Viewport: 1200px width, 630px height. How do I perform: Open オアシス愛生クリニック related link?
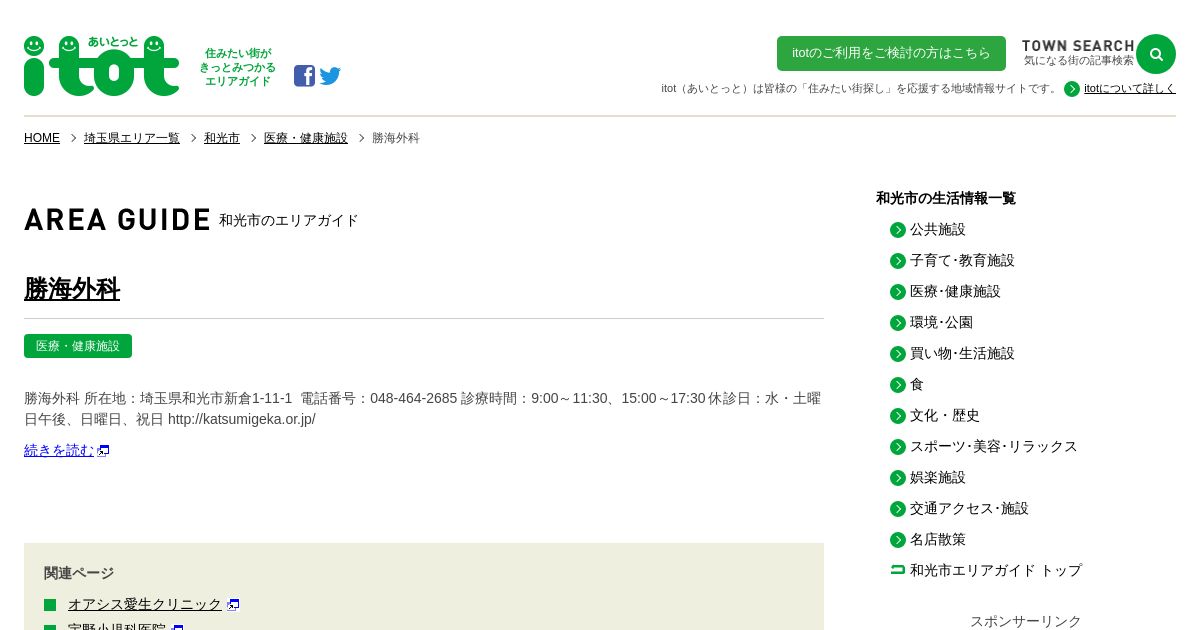[145, 605]
